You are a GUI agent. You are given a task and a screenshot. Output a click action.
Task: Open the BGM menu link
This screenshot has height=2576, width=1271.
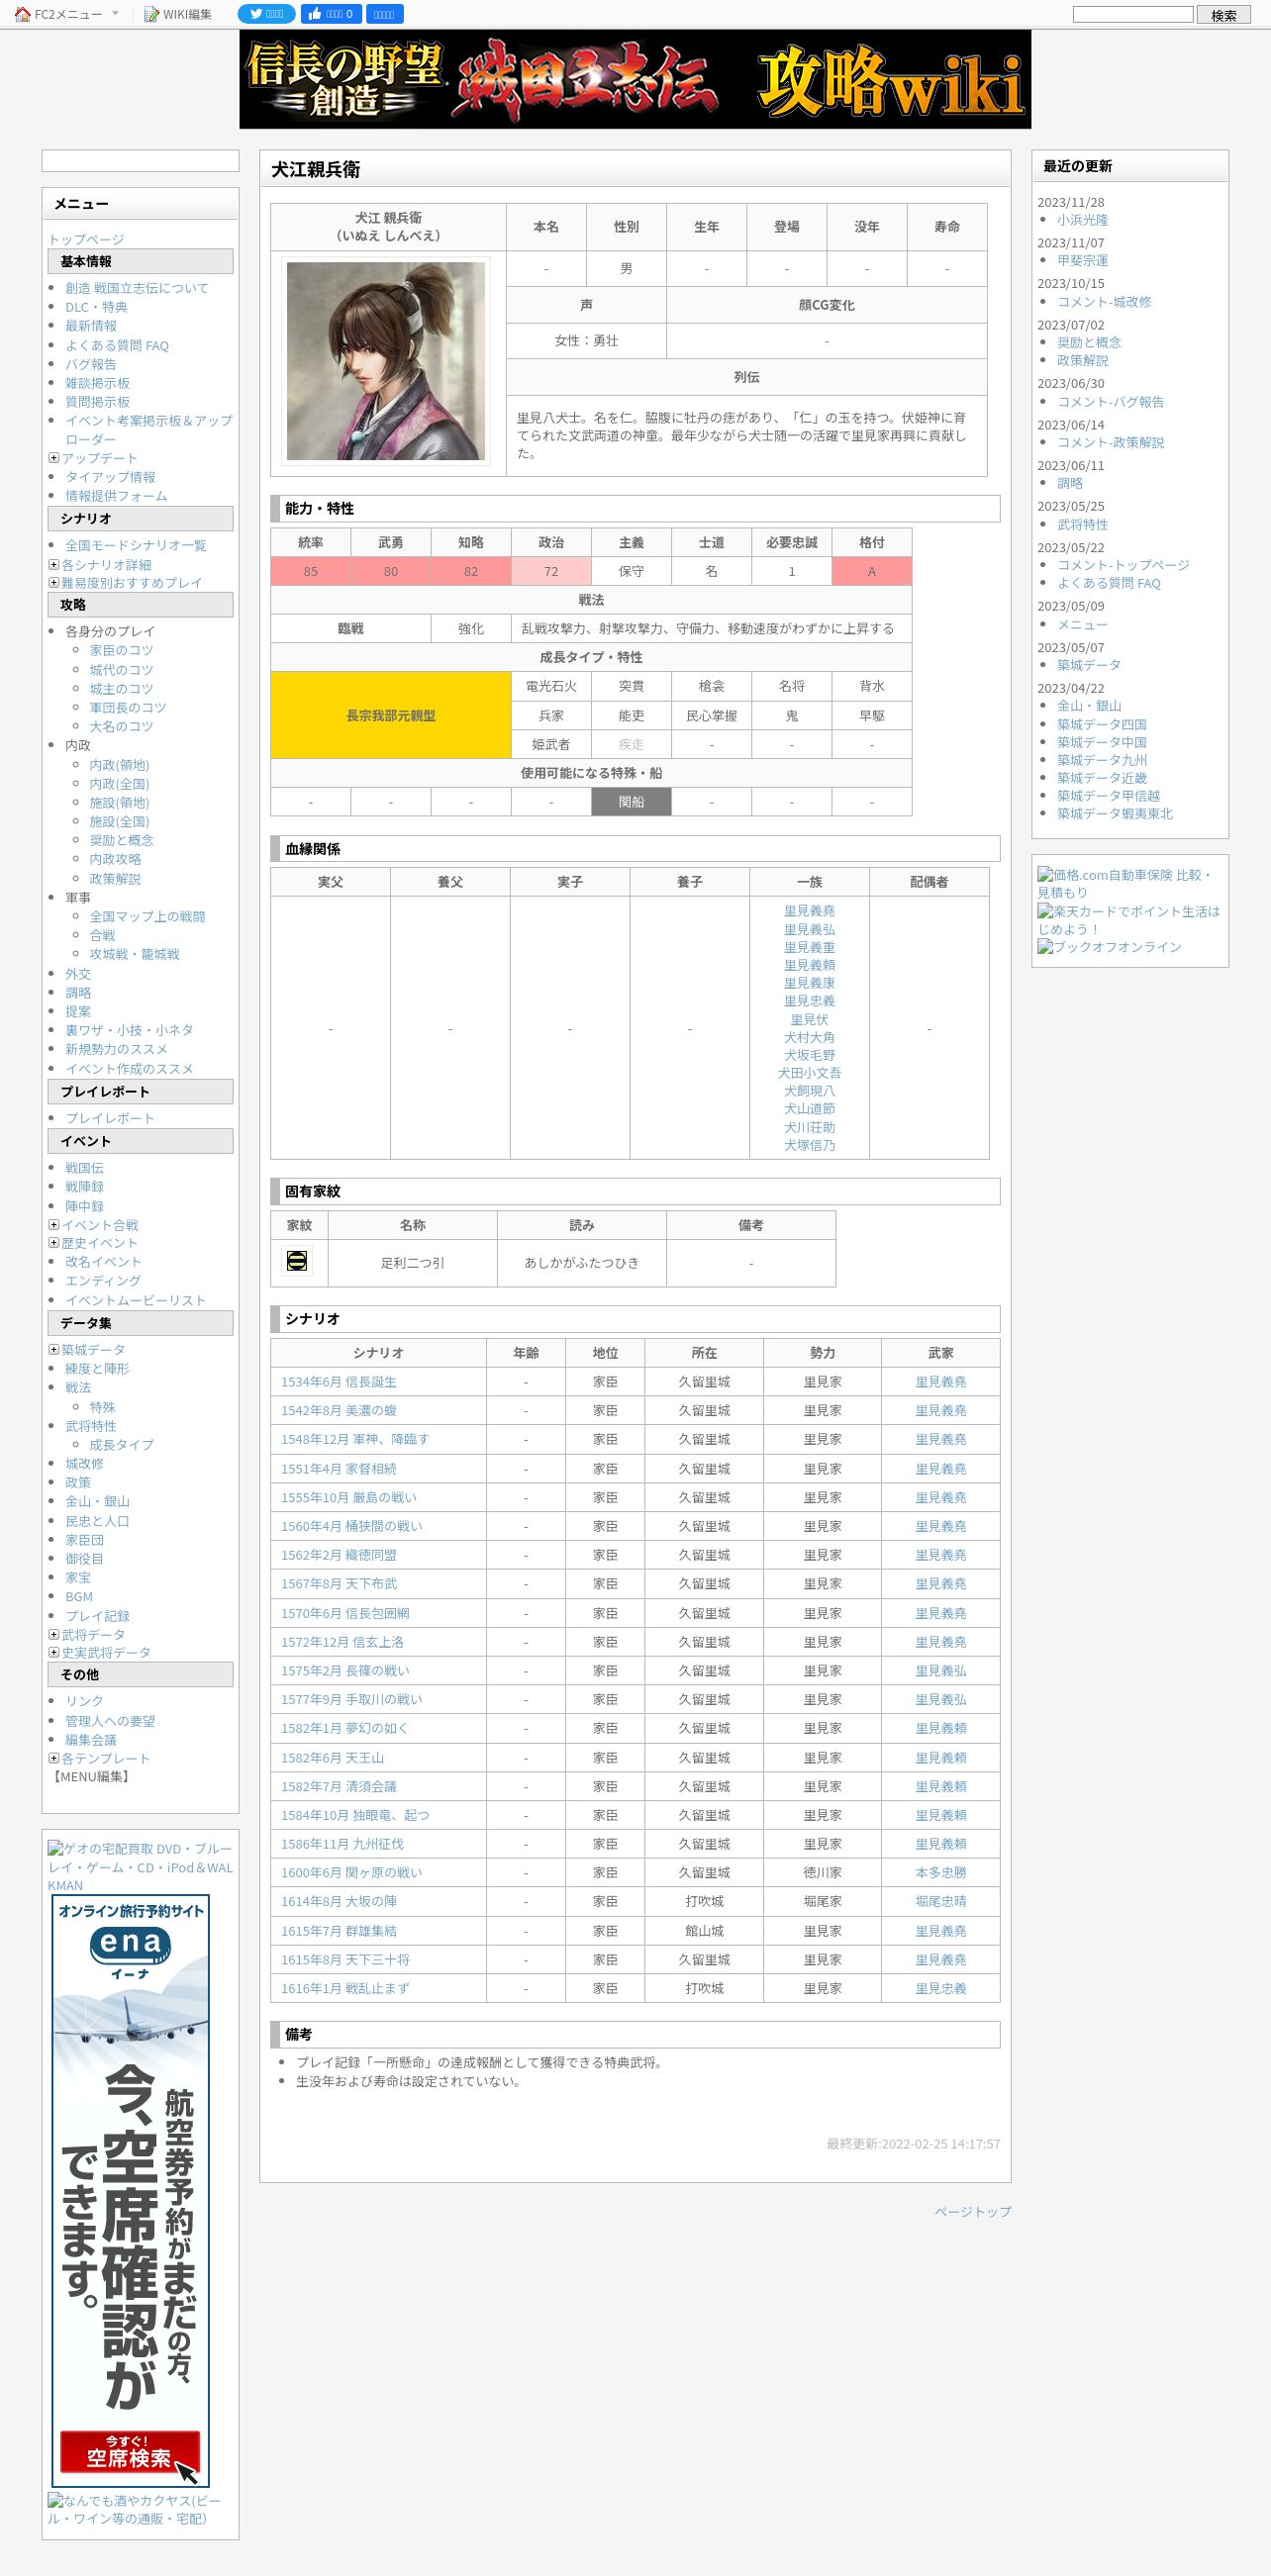click(x=79, y=1597)
